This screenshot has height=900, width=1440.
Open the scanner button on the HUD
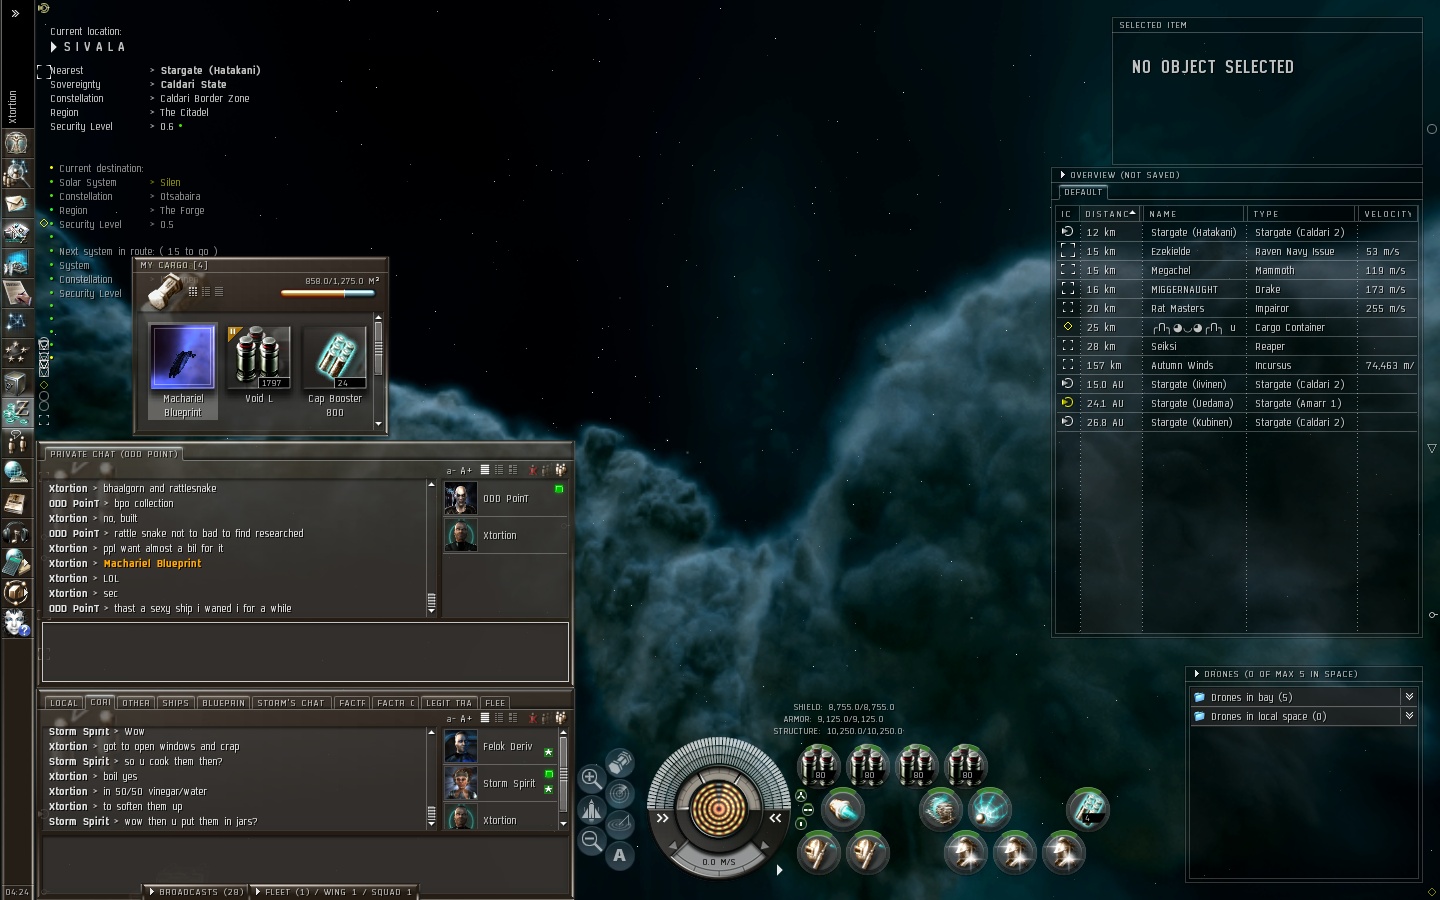coord(620,794)
